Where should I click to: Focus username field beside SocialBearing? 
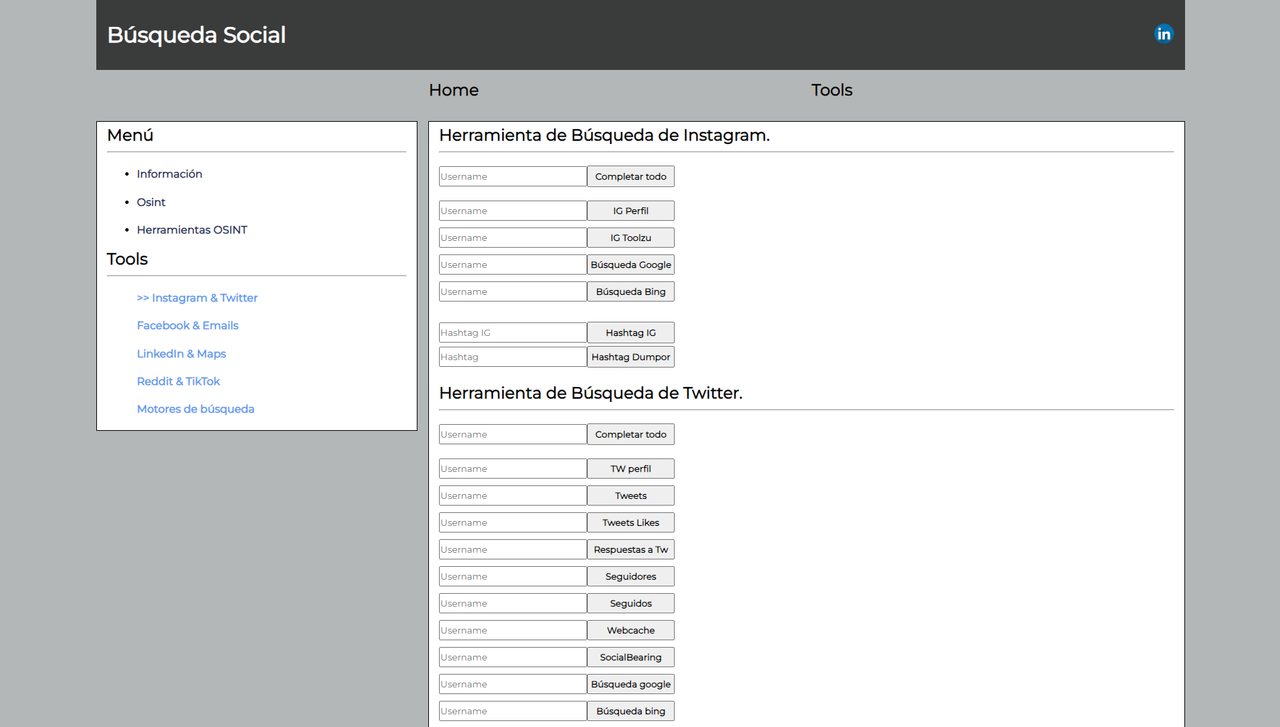513,658
